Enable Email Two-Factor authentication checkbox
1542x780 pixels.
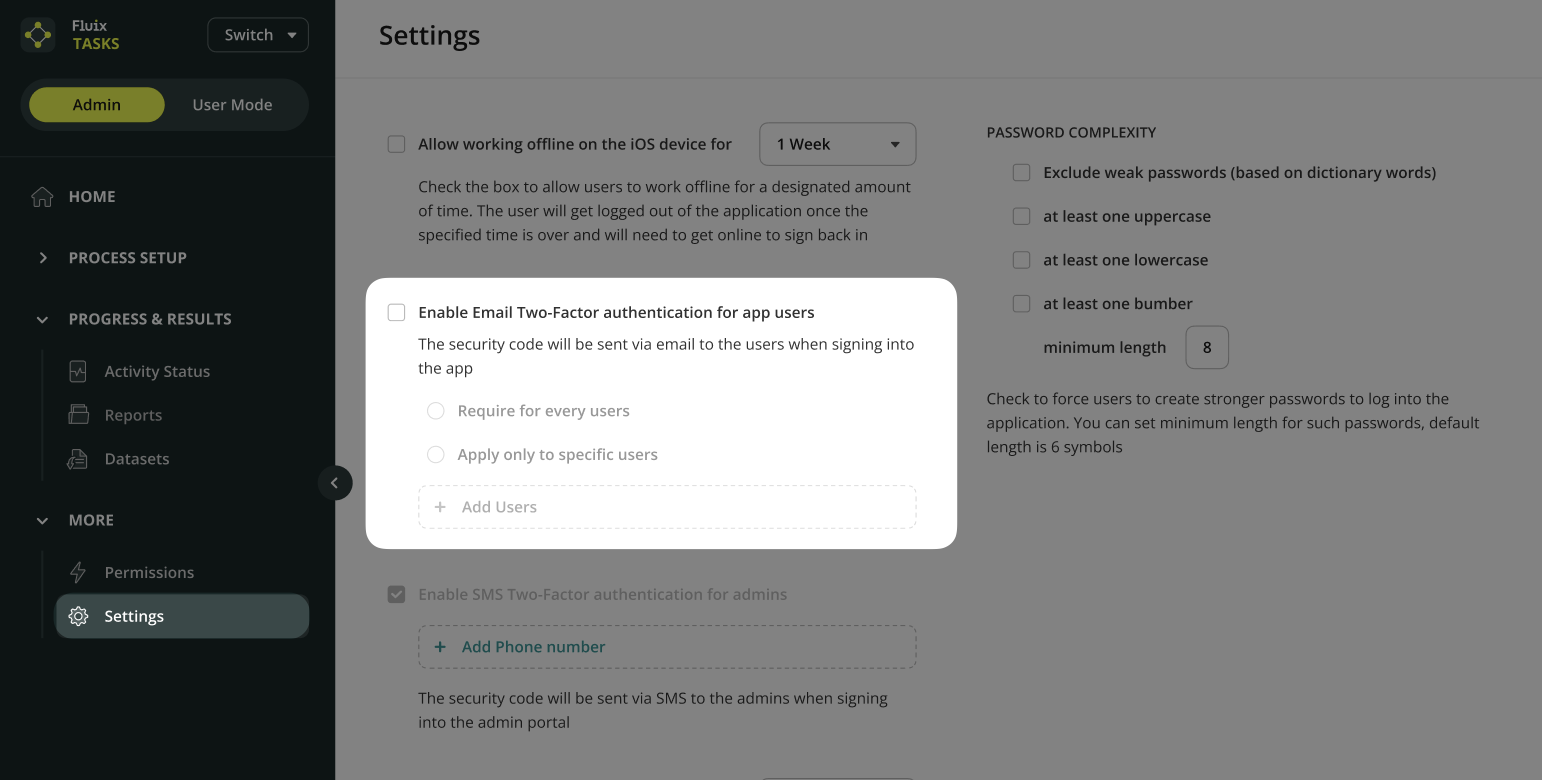[397, 313]
